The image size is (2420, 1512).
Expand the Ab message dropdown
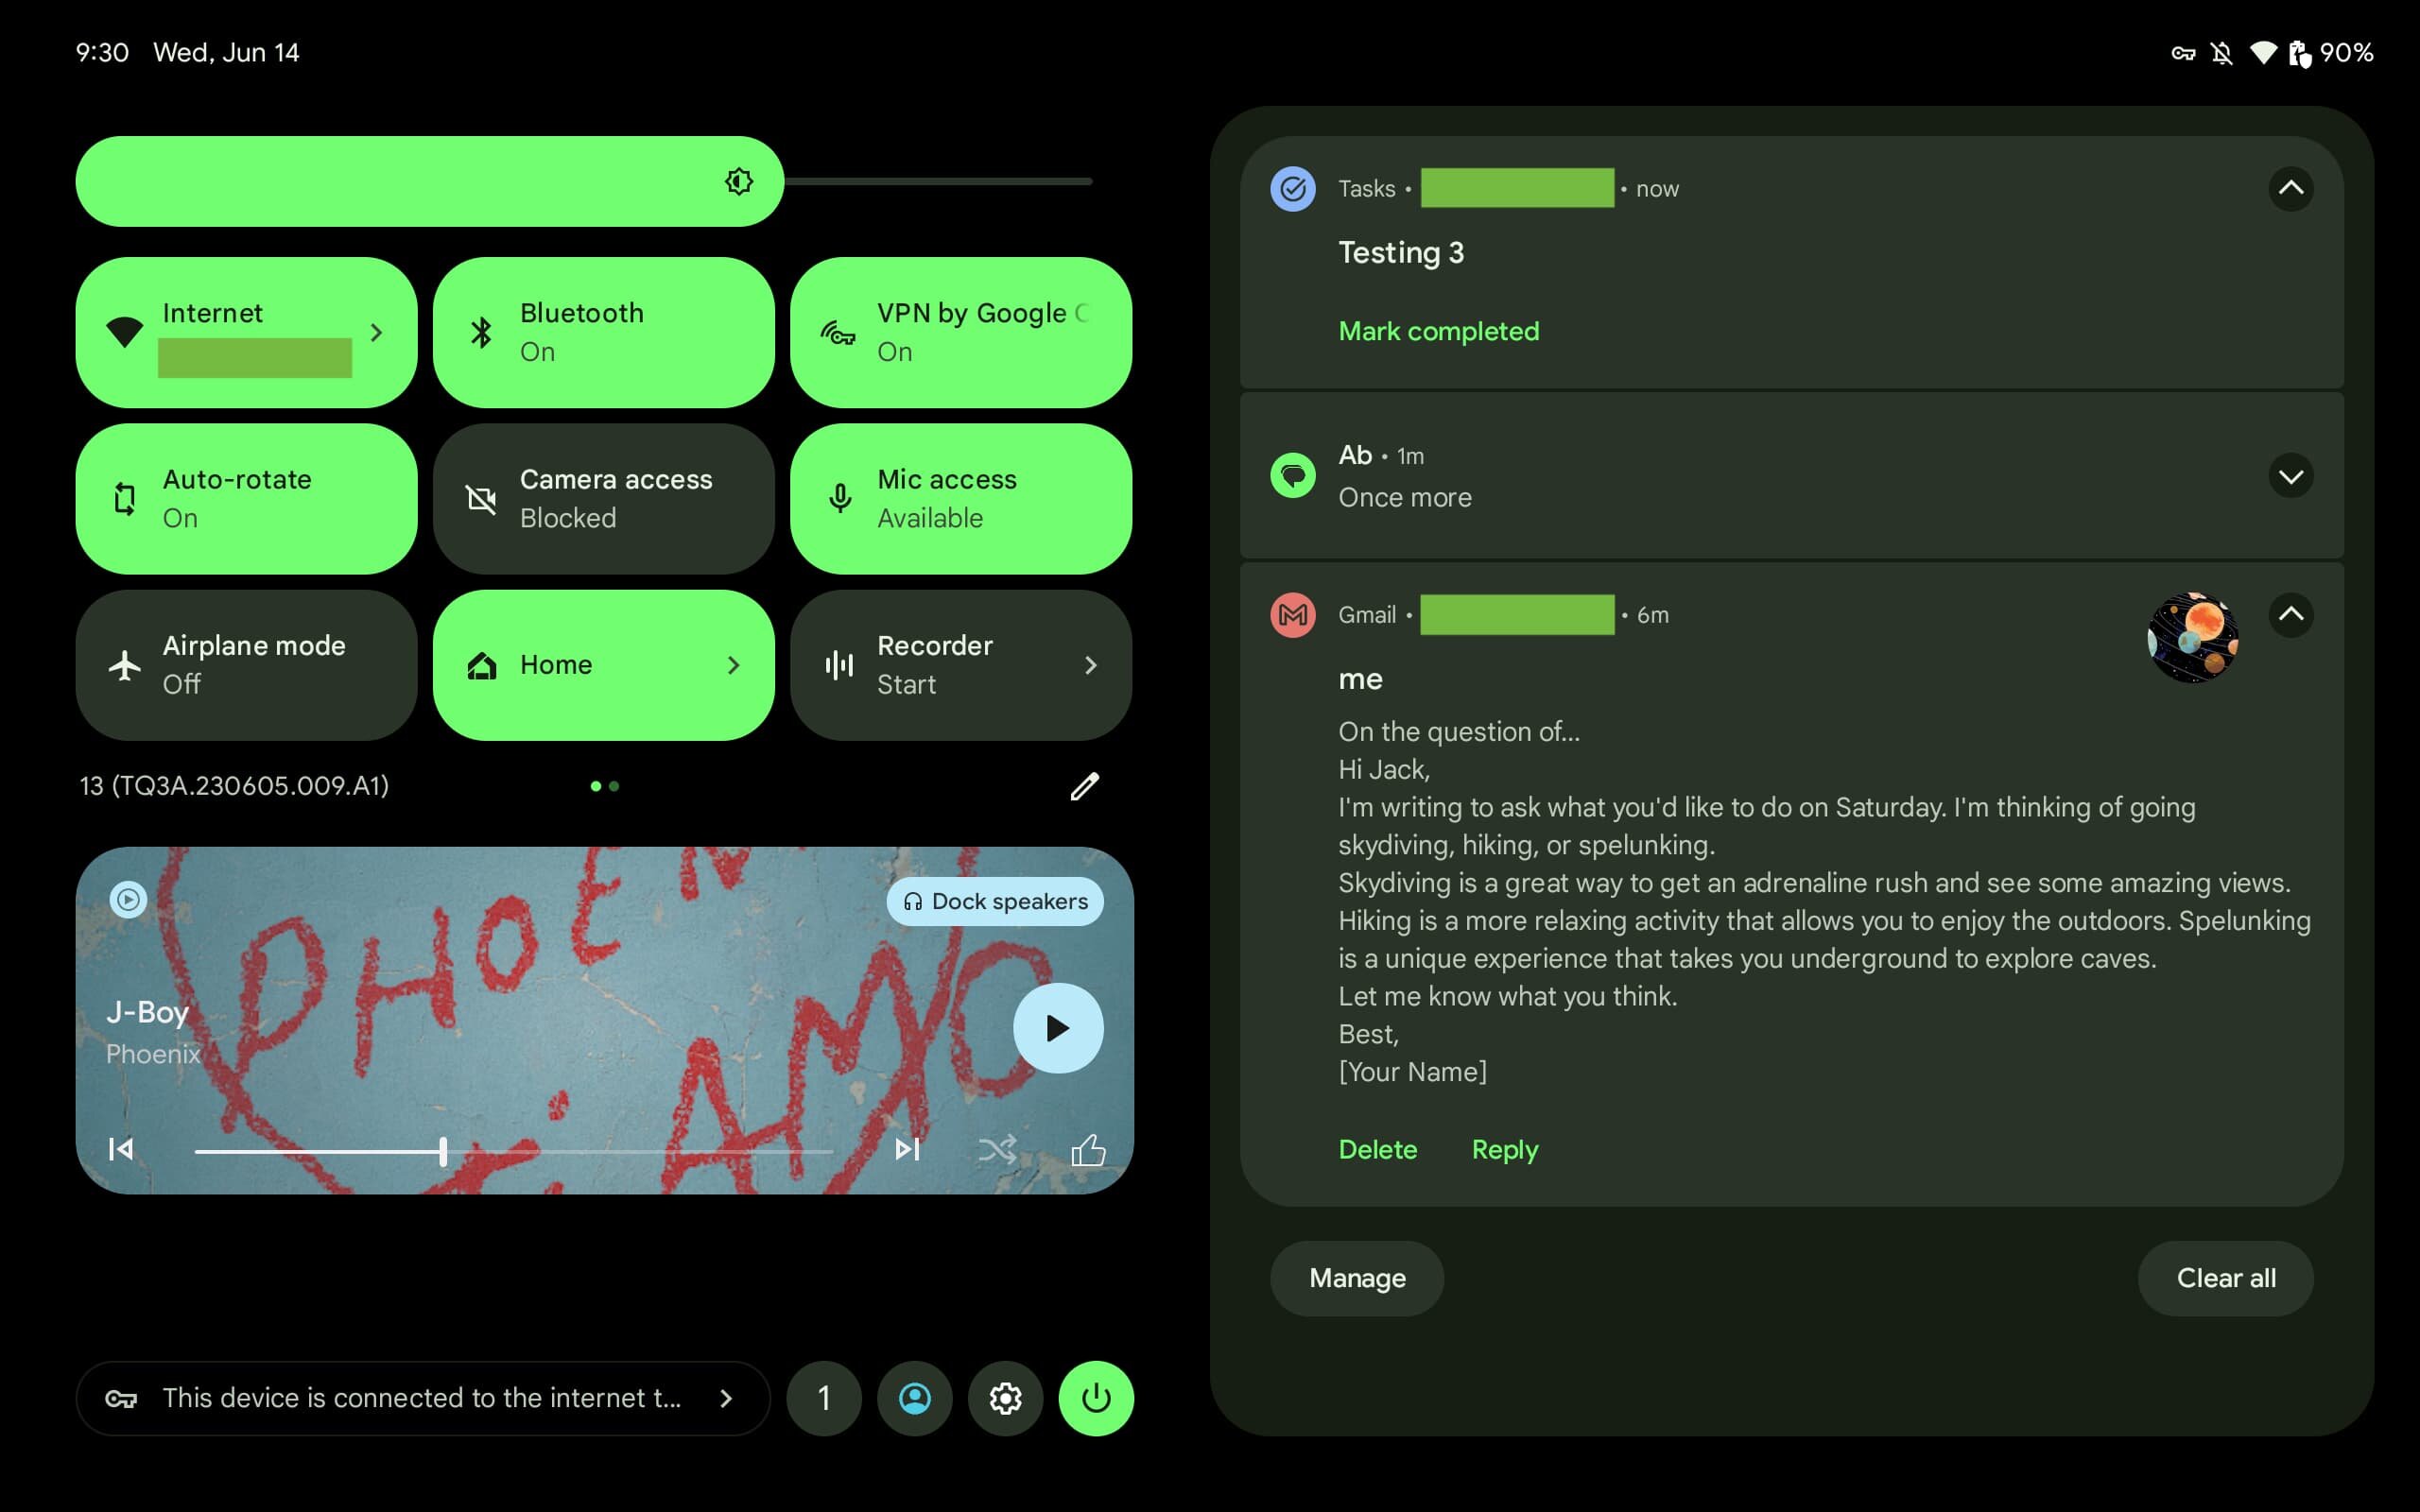point(2288,473)
